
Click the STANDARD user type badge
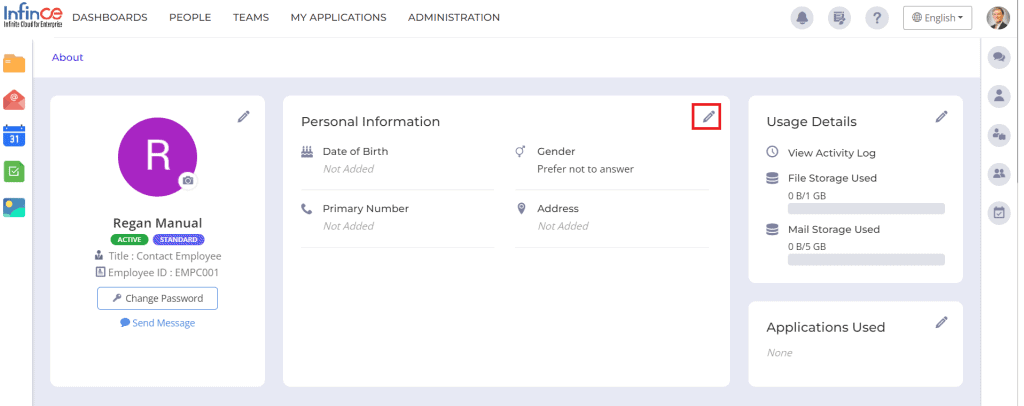pos(179,240)
